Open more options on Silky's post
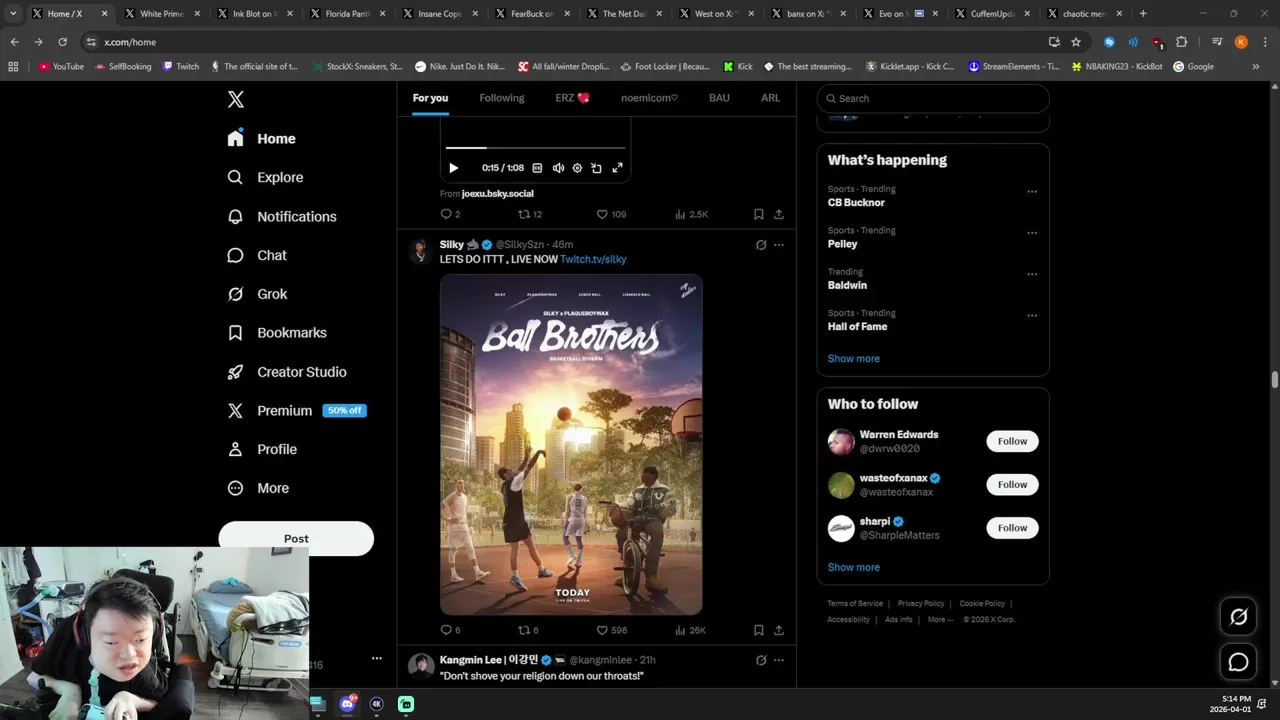Viewport: 1280px width, 720px height. tap(779, 245)
